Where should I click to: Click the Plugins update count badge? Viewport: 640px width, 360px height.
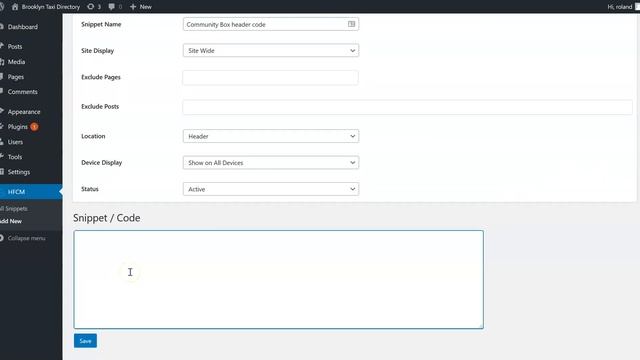[34, 127]
